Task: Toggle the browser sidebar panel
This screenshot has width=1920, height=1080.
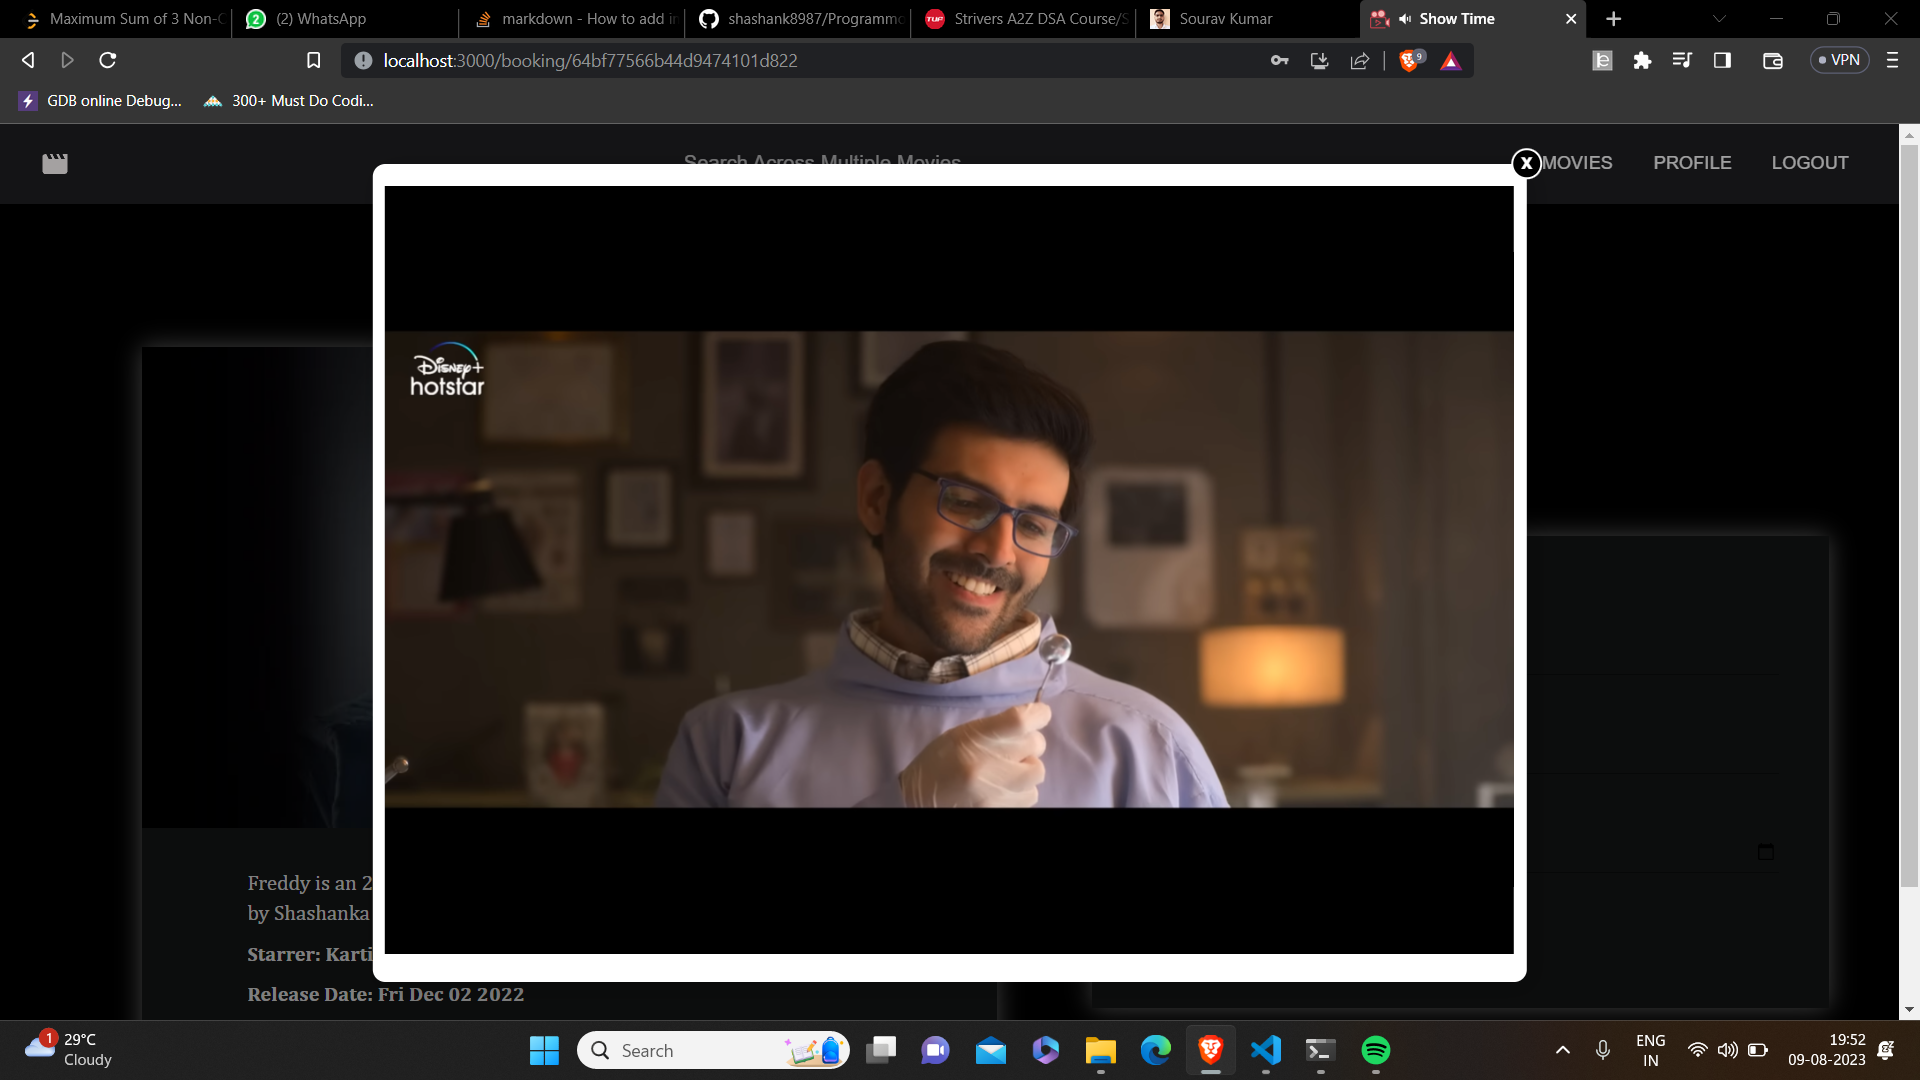Action: tap(1722, 61)
